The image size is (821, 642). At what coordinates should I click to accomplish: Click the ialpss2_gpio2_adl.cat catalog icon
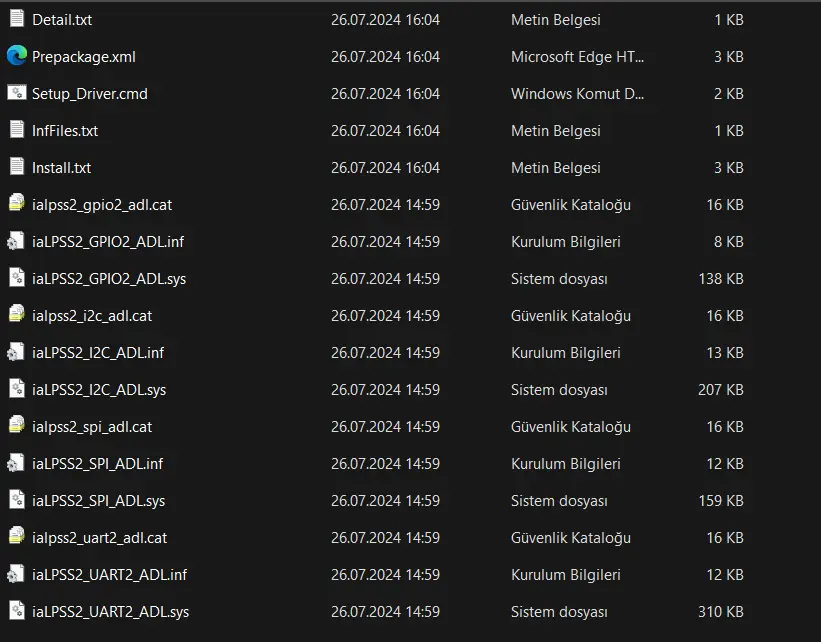[x=17, y=204]
